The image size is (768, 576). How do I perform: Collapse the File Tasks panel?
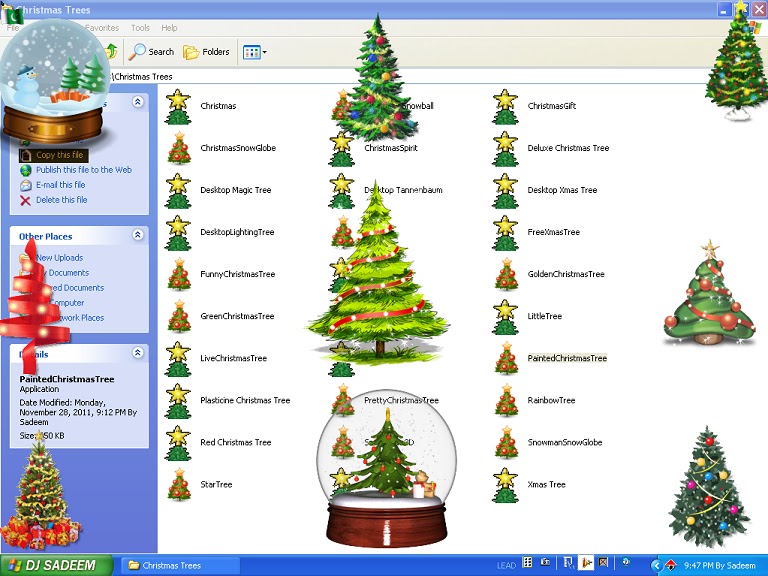138,101
